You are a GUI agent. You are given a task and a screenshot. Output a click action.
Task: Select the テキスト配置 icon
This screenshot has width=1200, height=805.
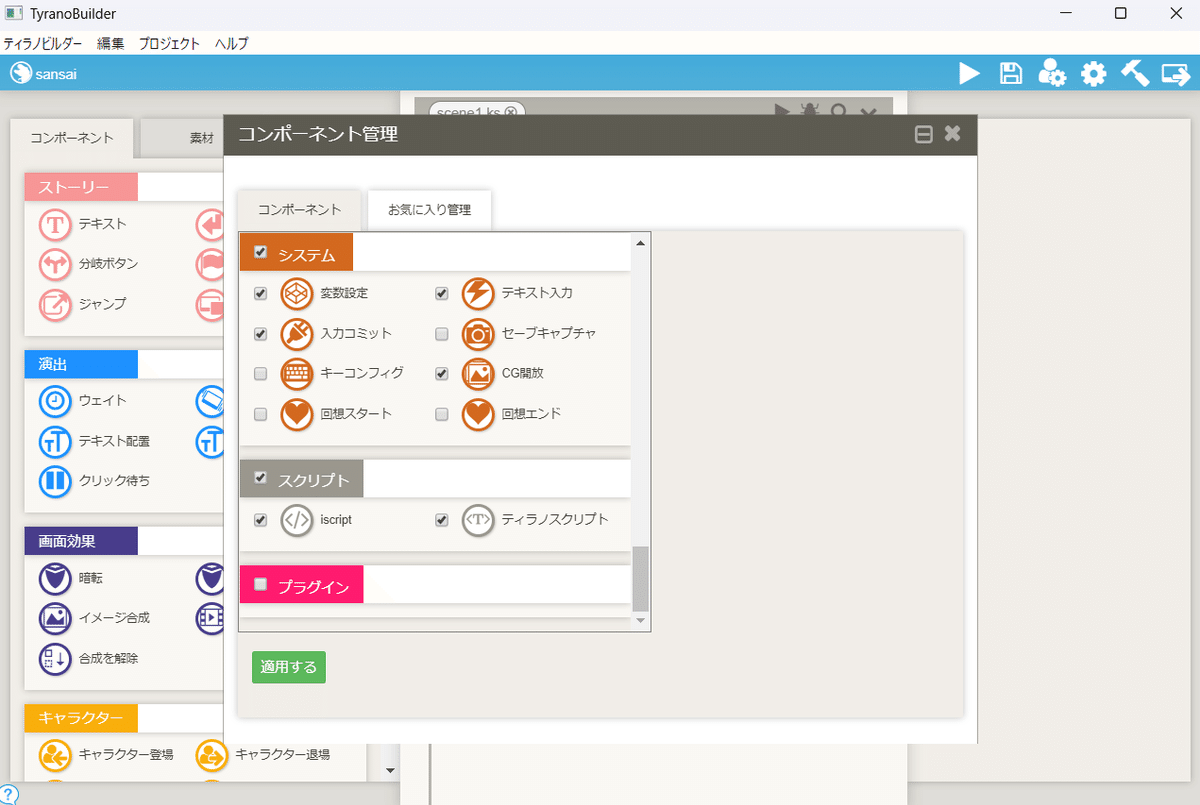coord(55,441)
